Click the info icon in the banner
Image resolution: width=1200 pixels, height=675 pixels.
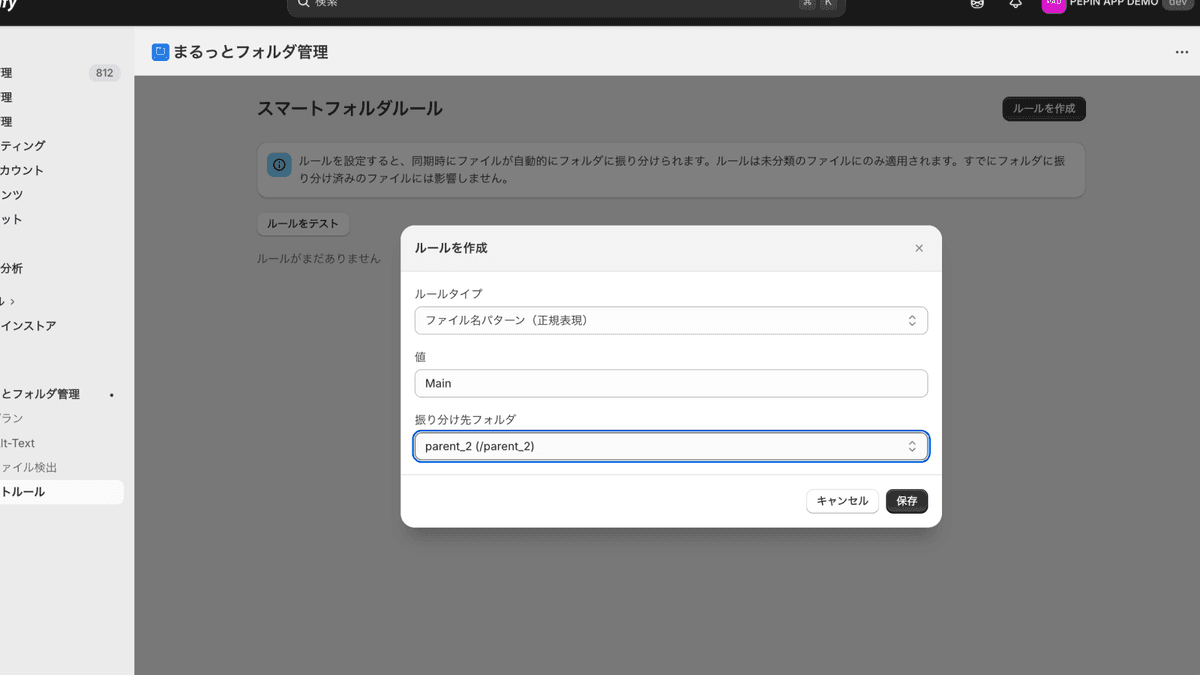(279, 164)
